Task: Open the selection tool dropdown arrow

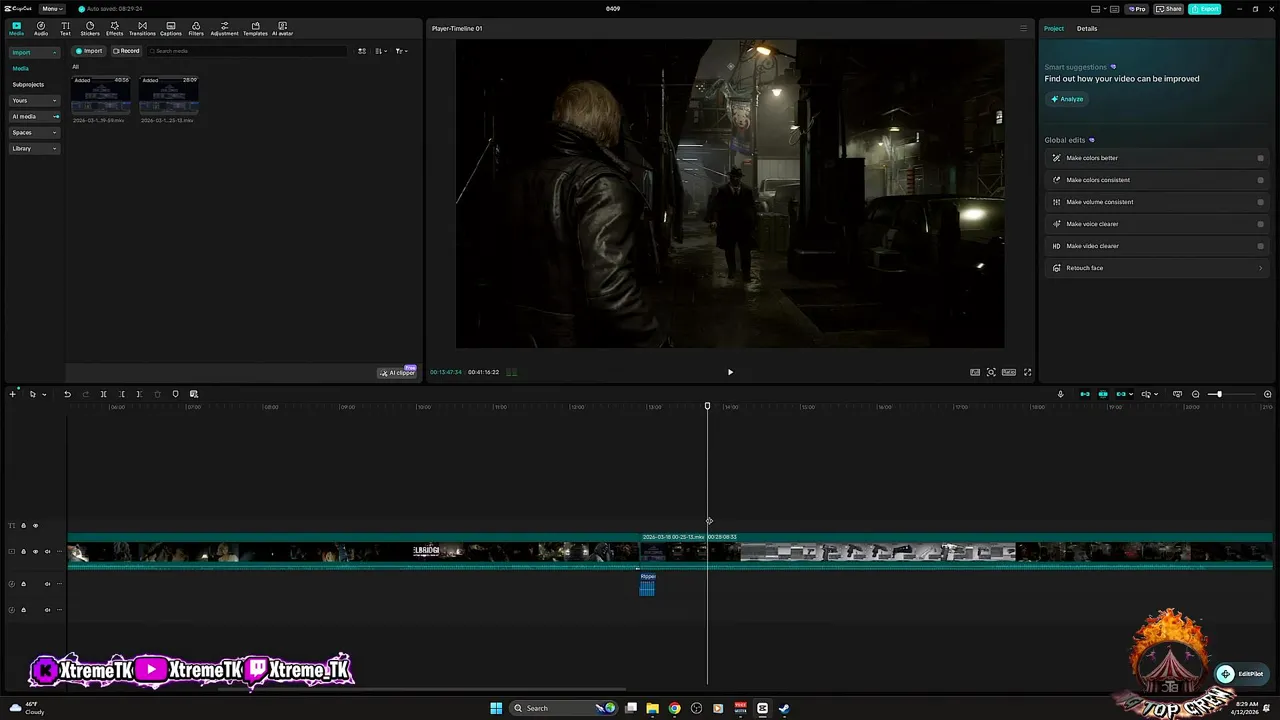Action: [44, 394]
